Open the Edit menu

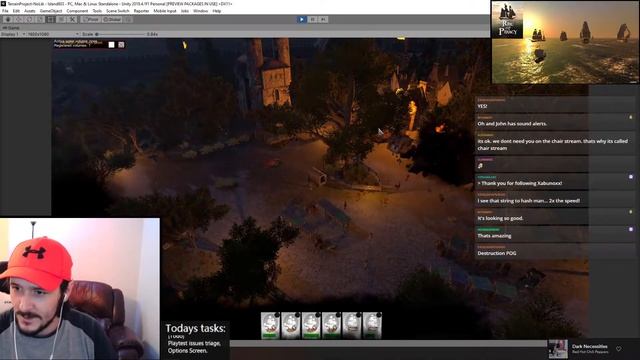point(16,11)
